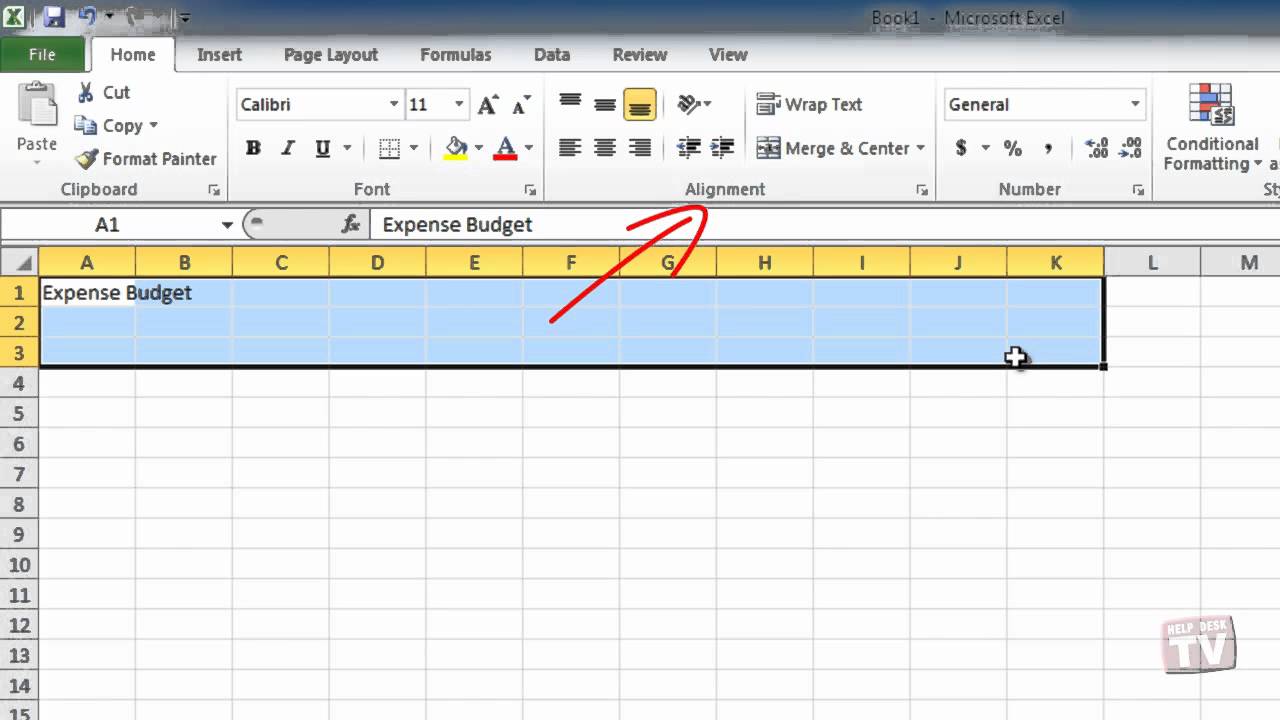Toggle Bold formatting
The height and width of the screenshot is (720, 1280).
pos(253,148)
